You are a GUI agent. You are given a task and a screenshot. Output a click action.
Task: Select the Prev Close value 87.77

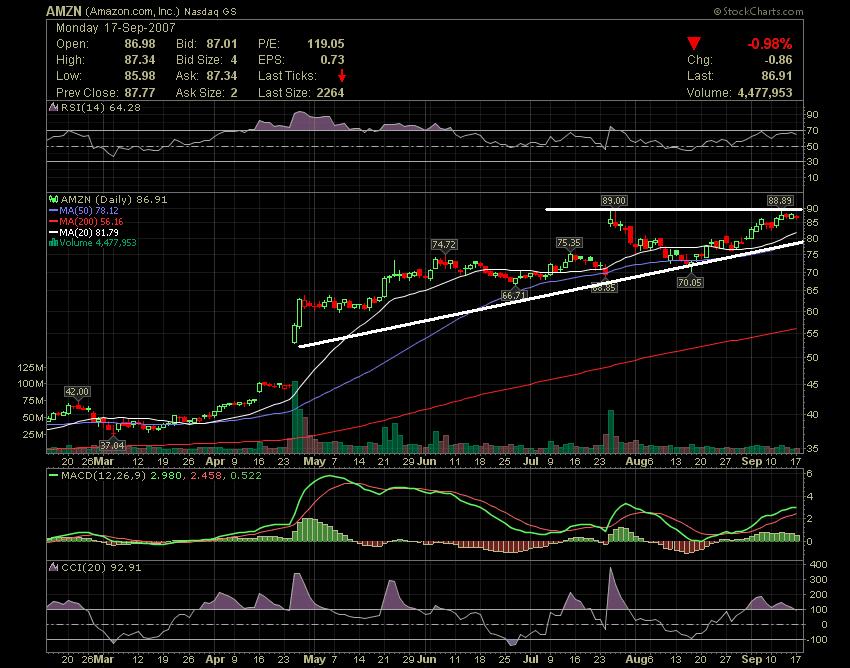pyautogui.click(x=140, y=93)
